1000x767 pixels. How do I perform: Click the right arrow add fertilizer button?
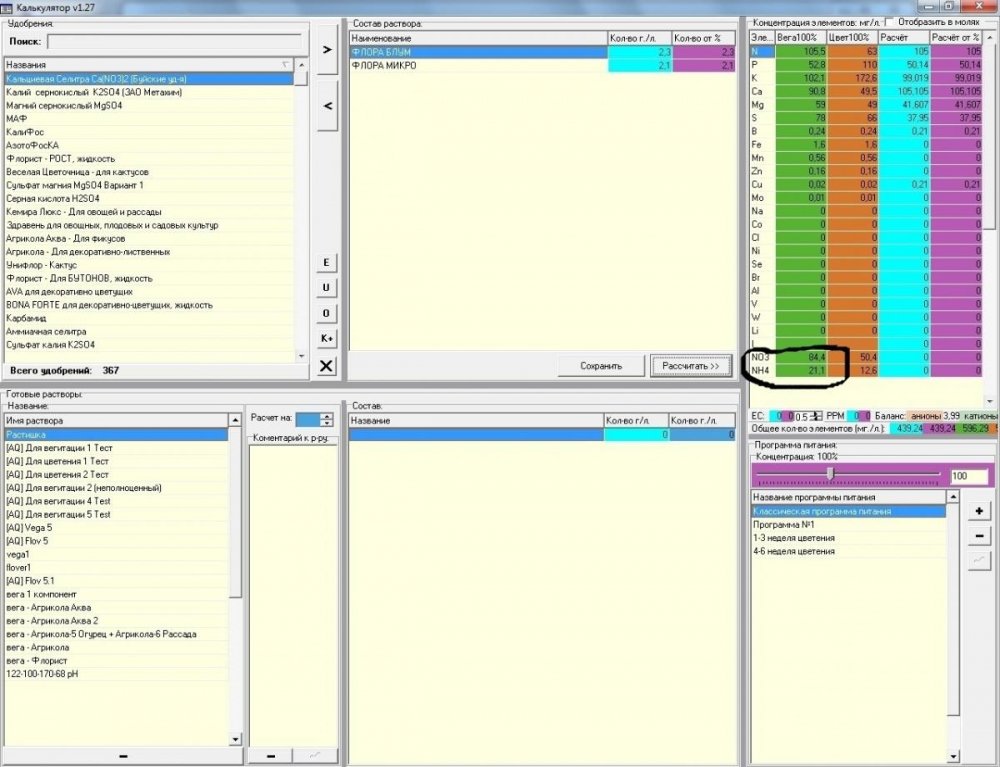tap(327, 50)
